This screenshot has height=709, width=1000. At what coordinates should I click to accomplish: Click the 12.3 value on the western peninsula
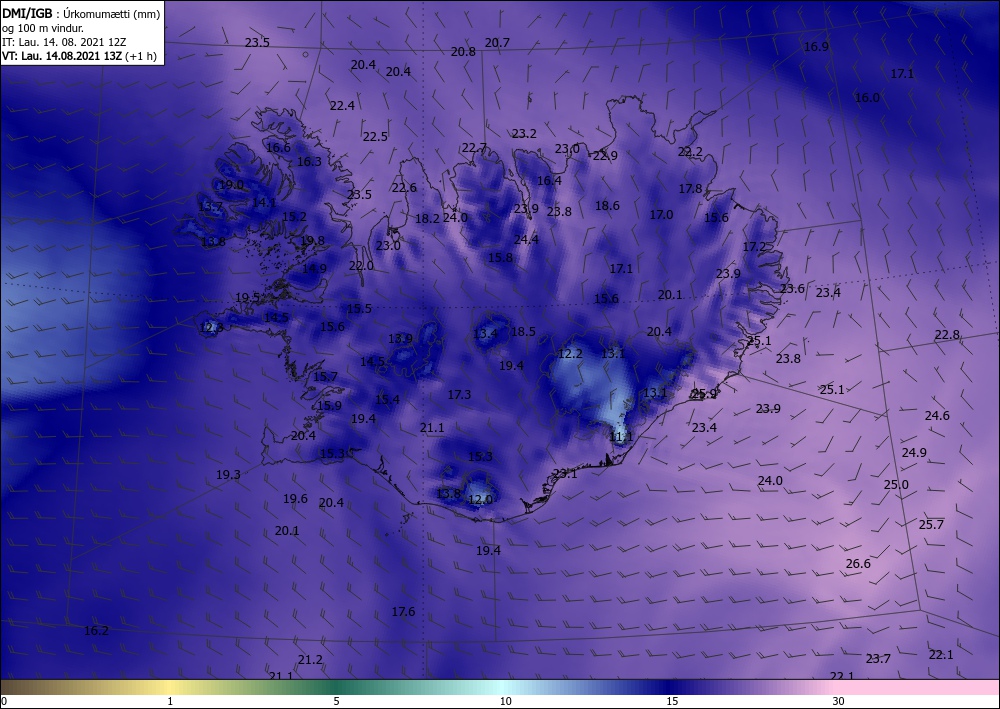[212, 328]
